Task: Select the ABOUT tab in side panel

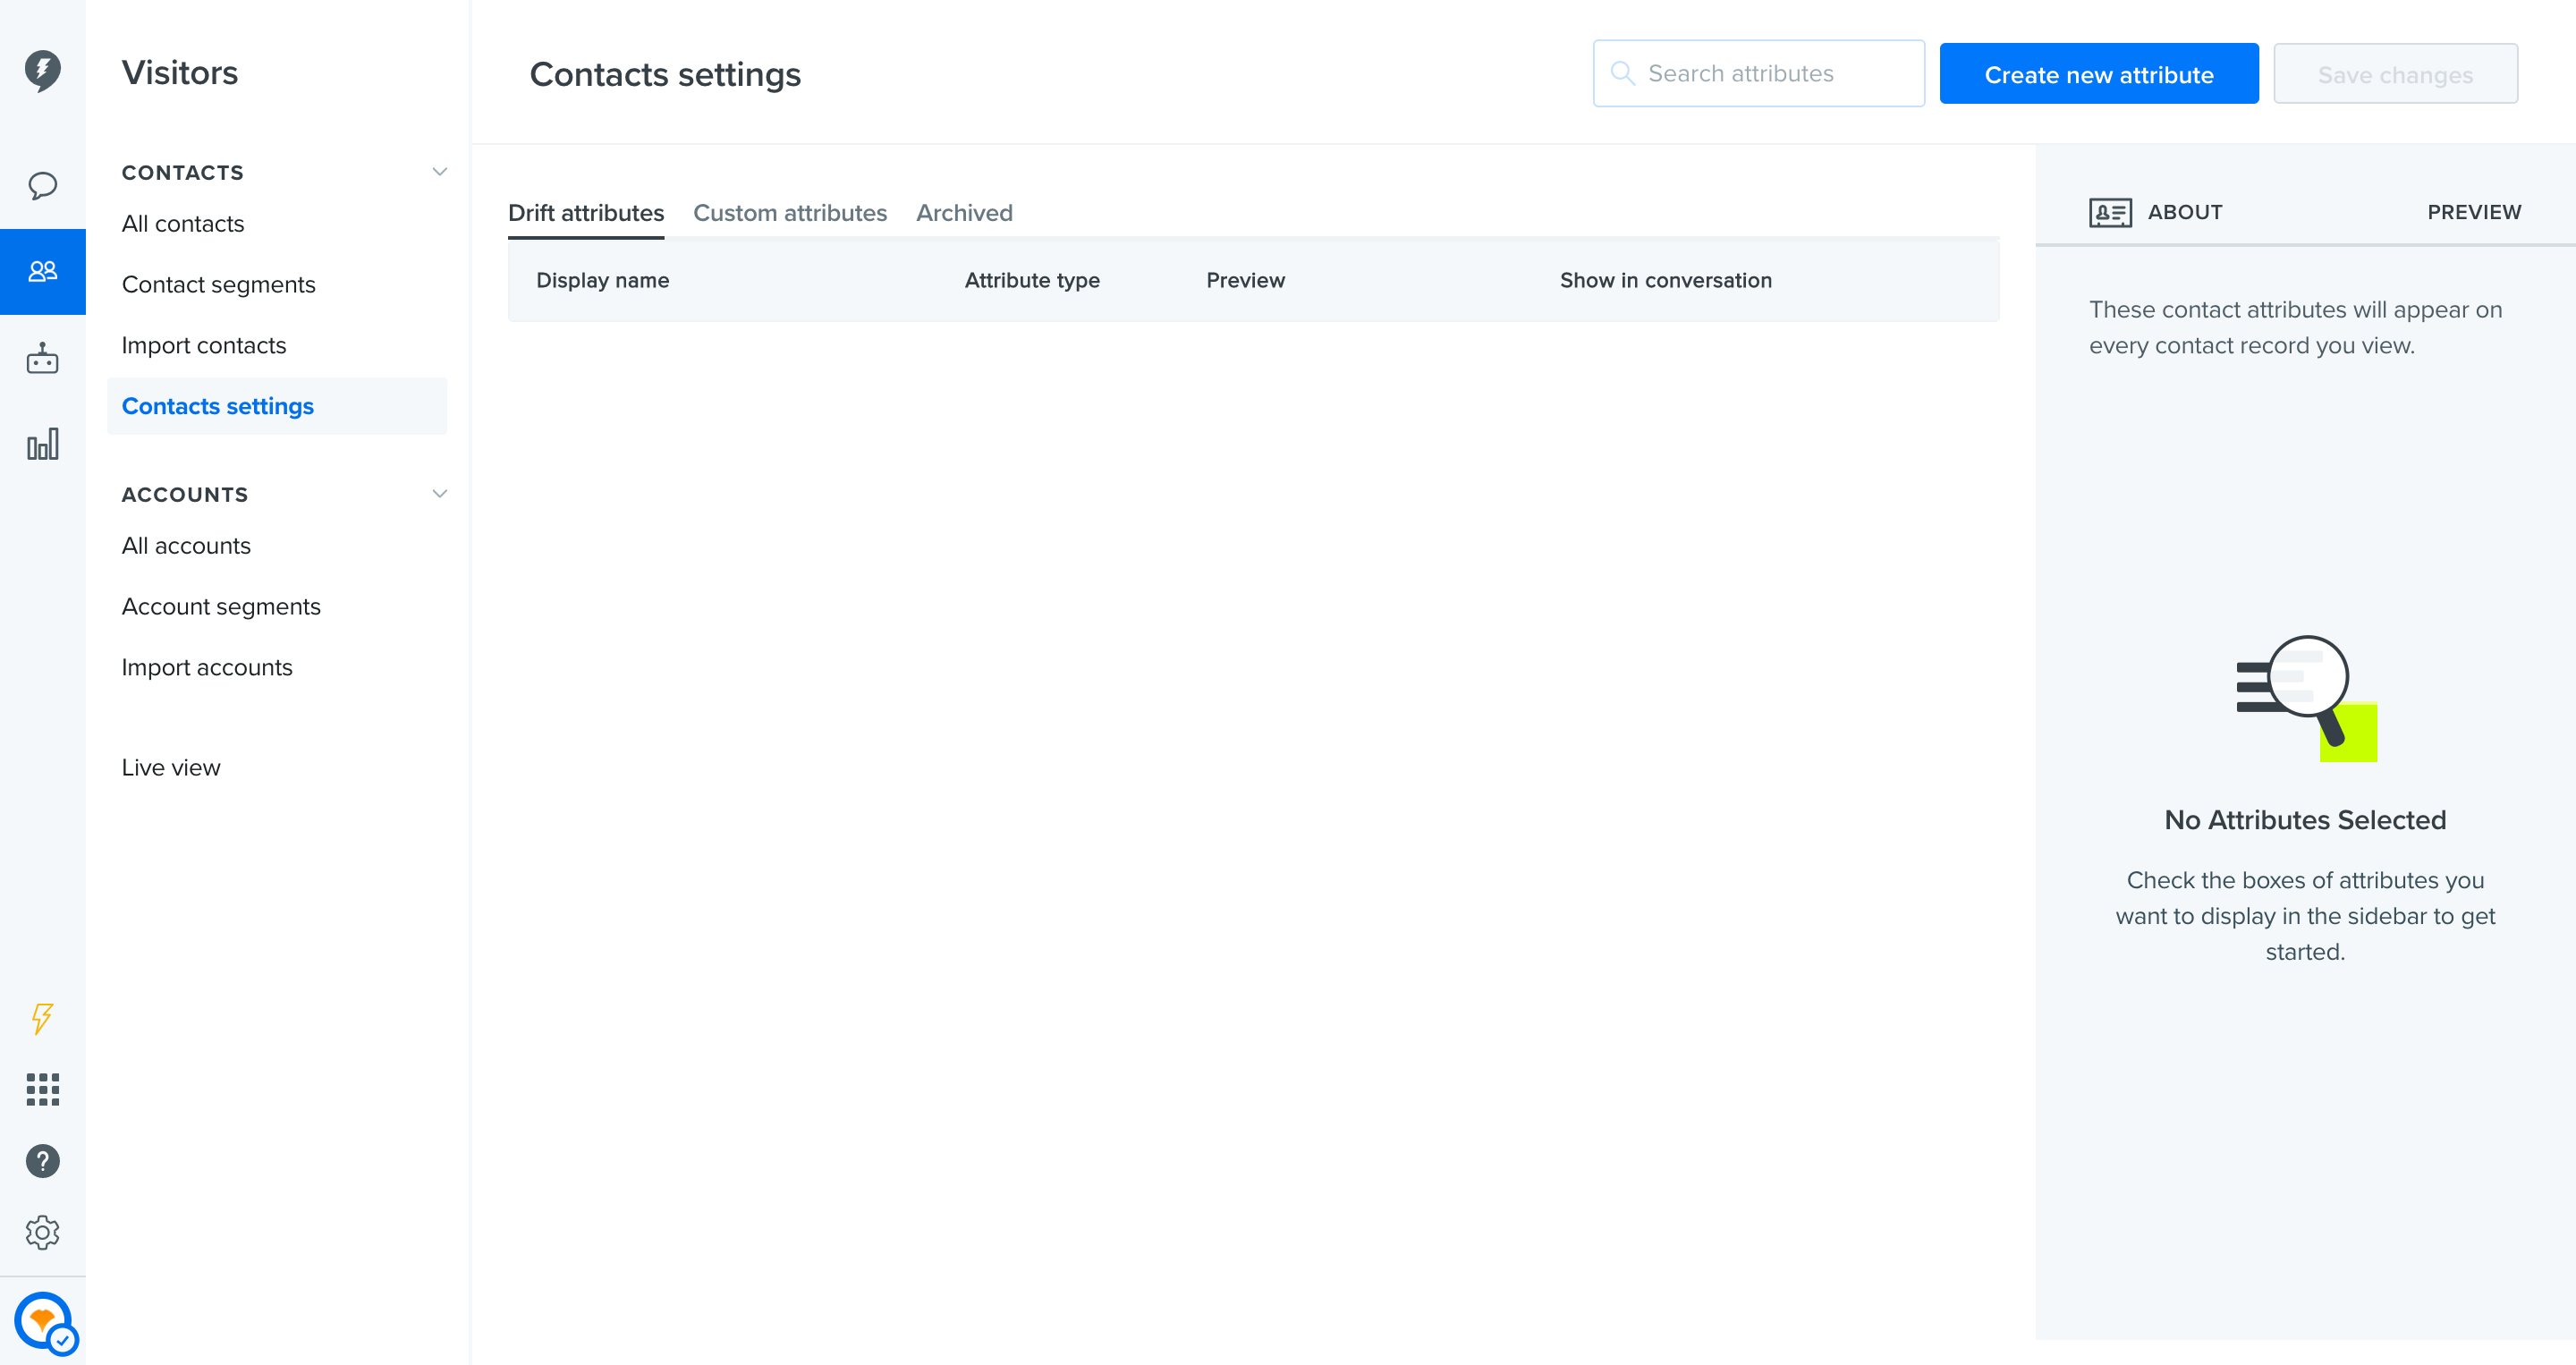Action: (x=2185, y=212)
